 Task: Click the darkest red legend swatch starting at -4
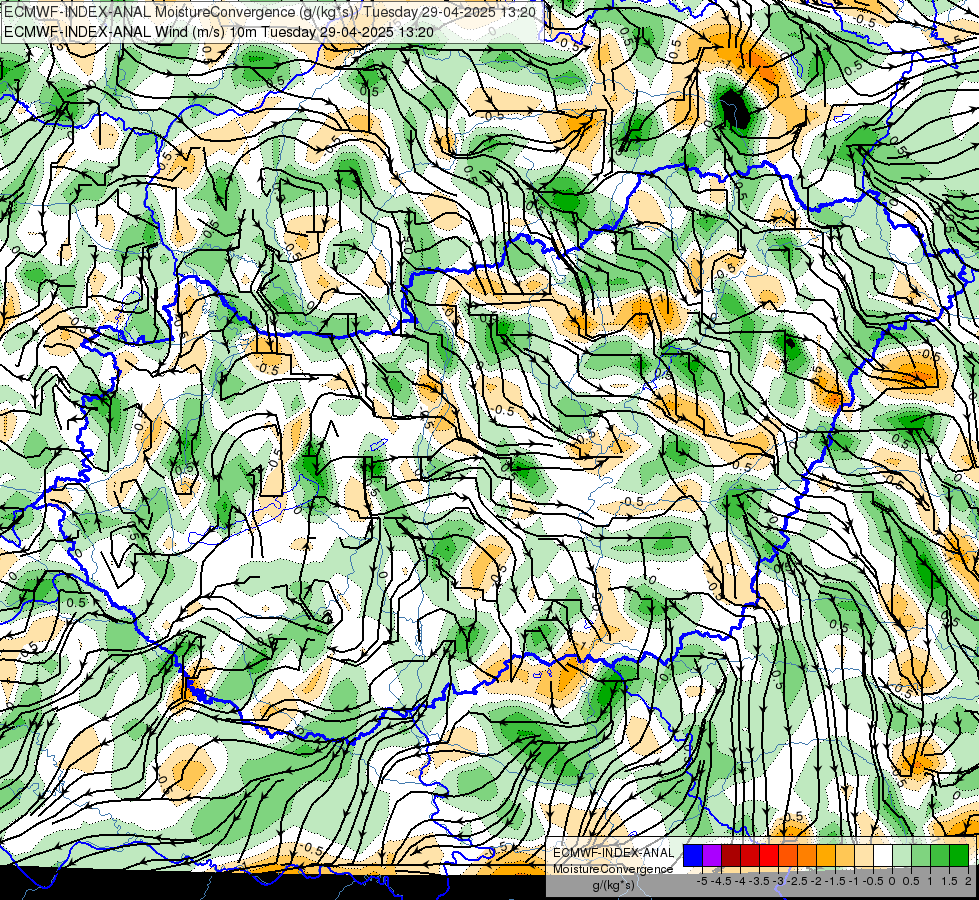point(731,856)
